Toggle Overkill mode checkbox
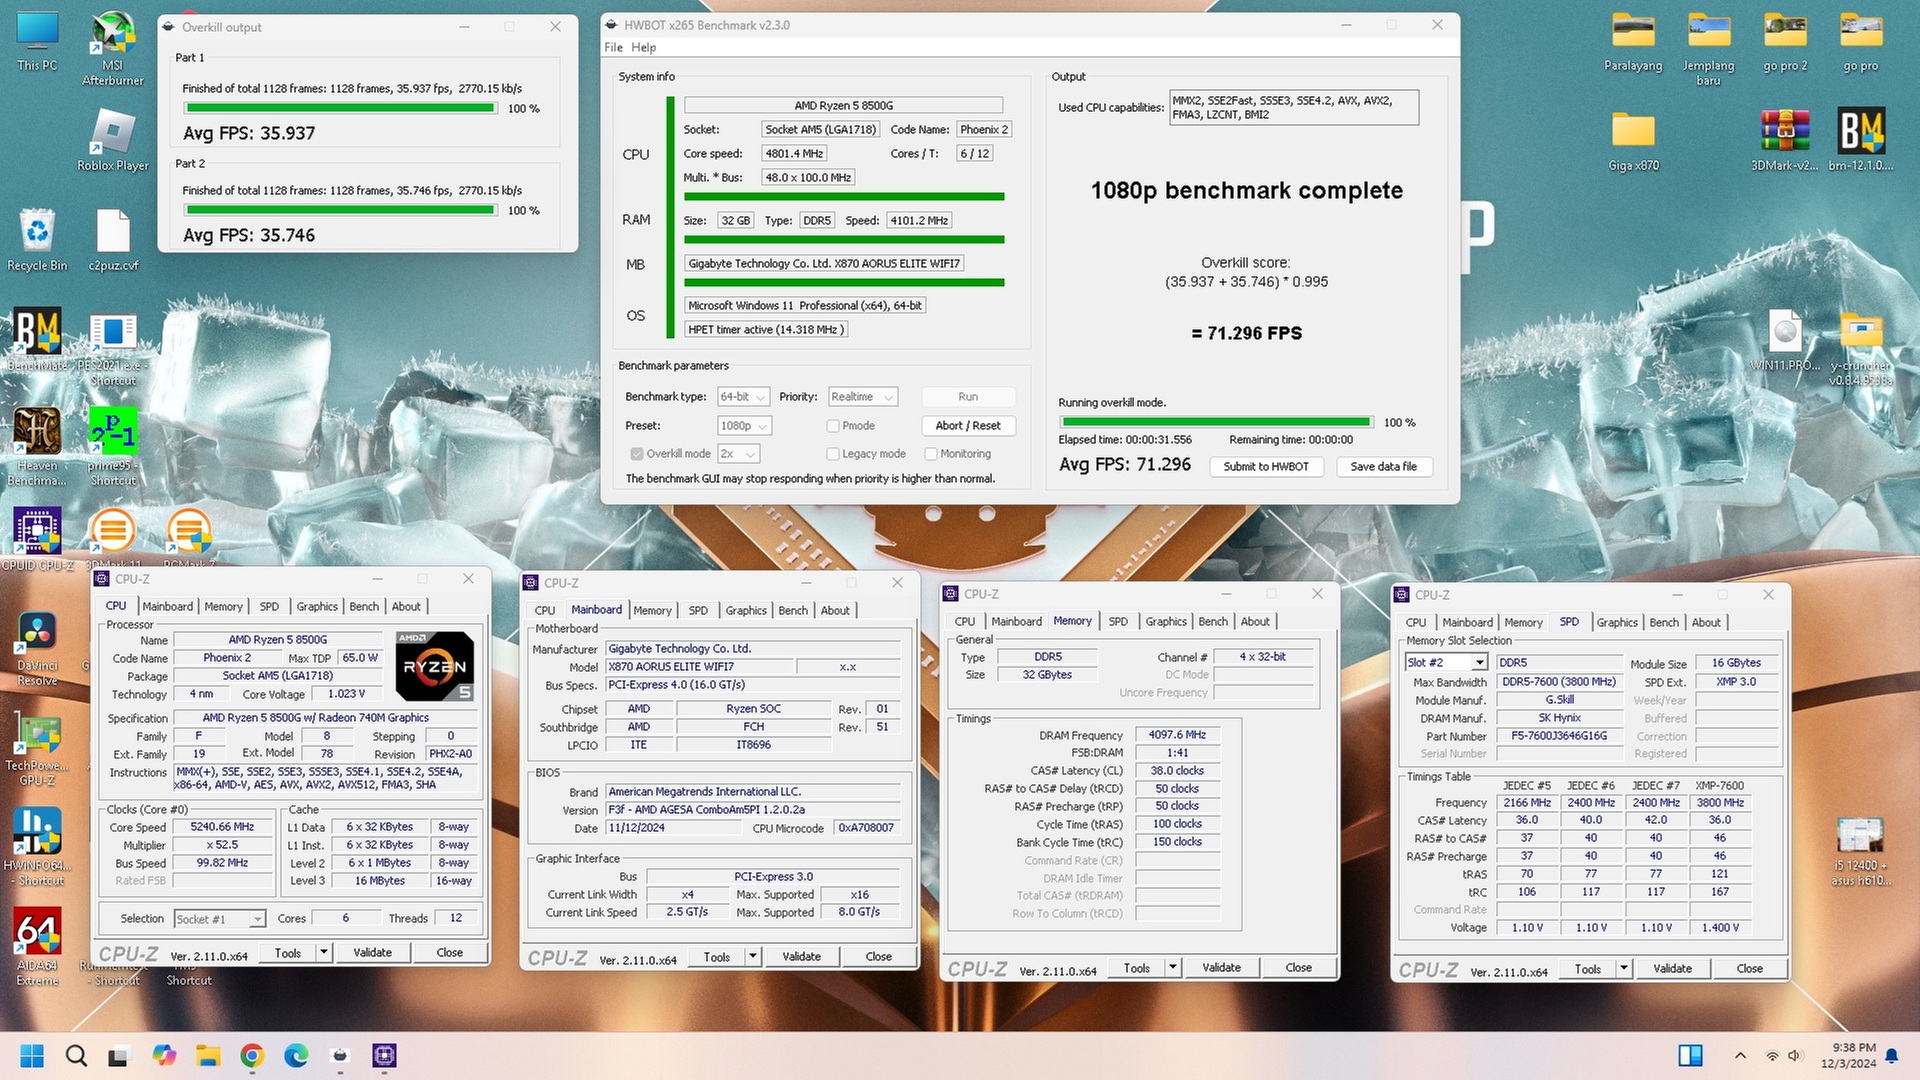 (636, 454)
